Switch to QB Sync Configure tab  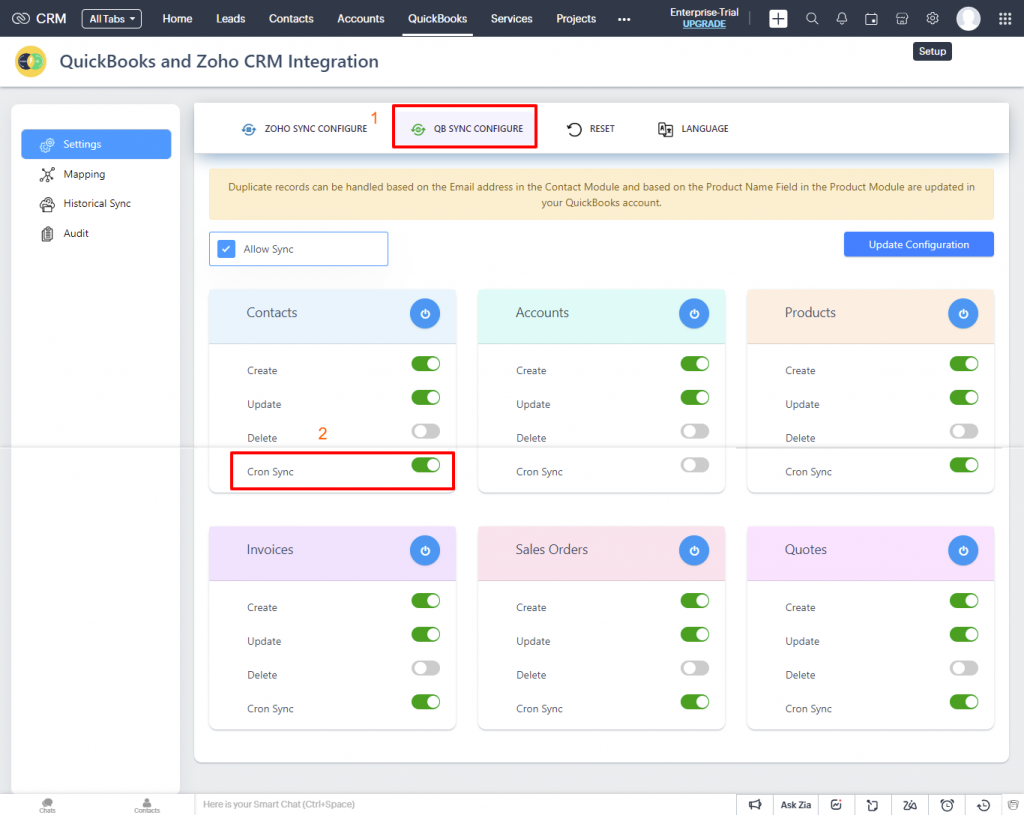click(x=466, y=129)
